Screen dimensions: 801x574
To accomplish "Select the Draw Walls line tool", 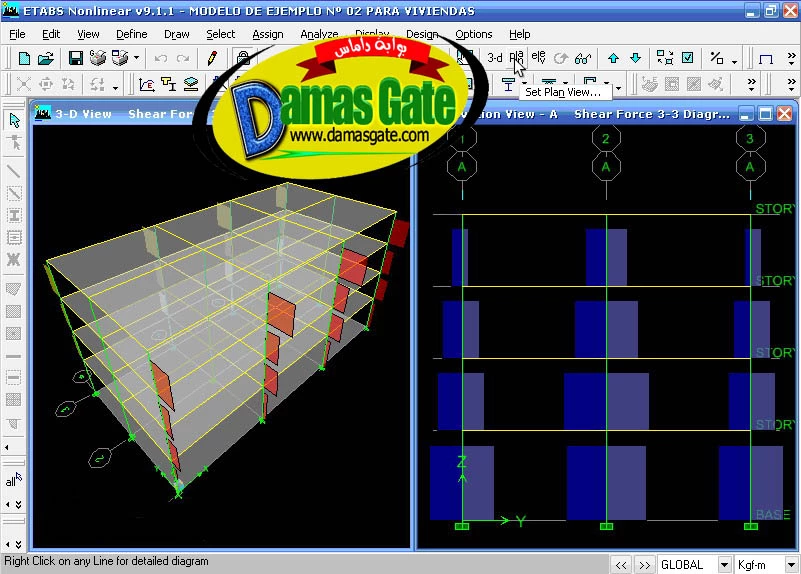I will pyautogui.click(x=14, y=356).
